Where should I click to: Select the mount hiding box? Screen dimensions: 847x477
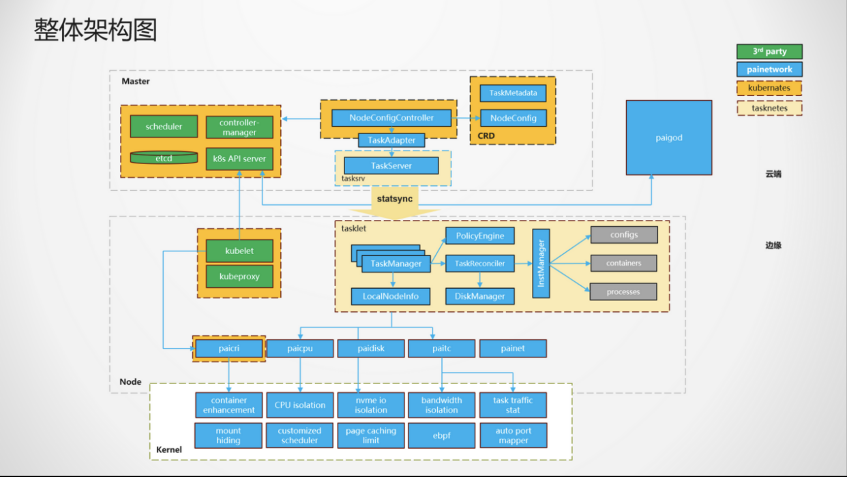pyautogui.click(x=228, y=435)
